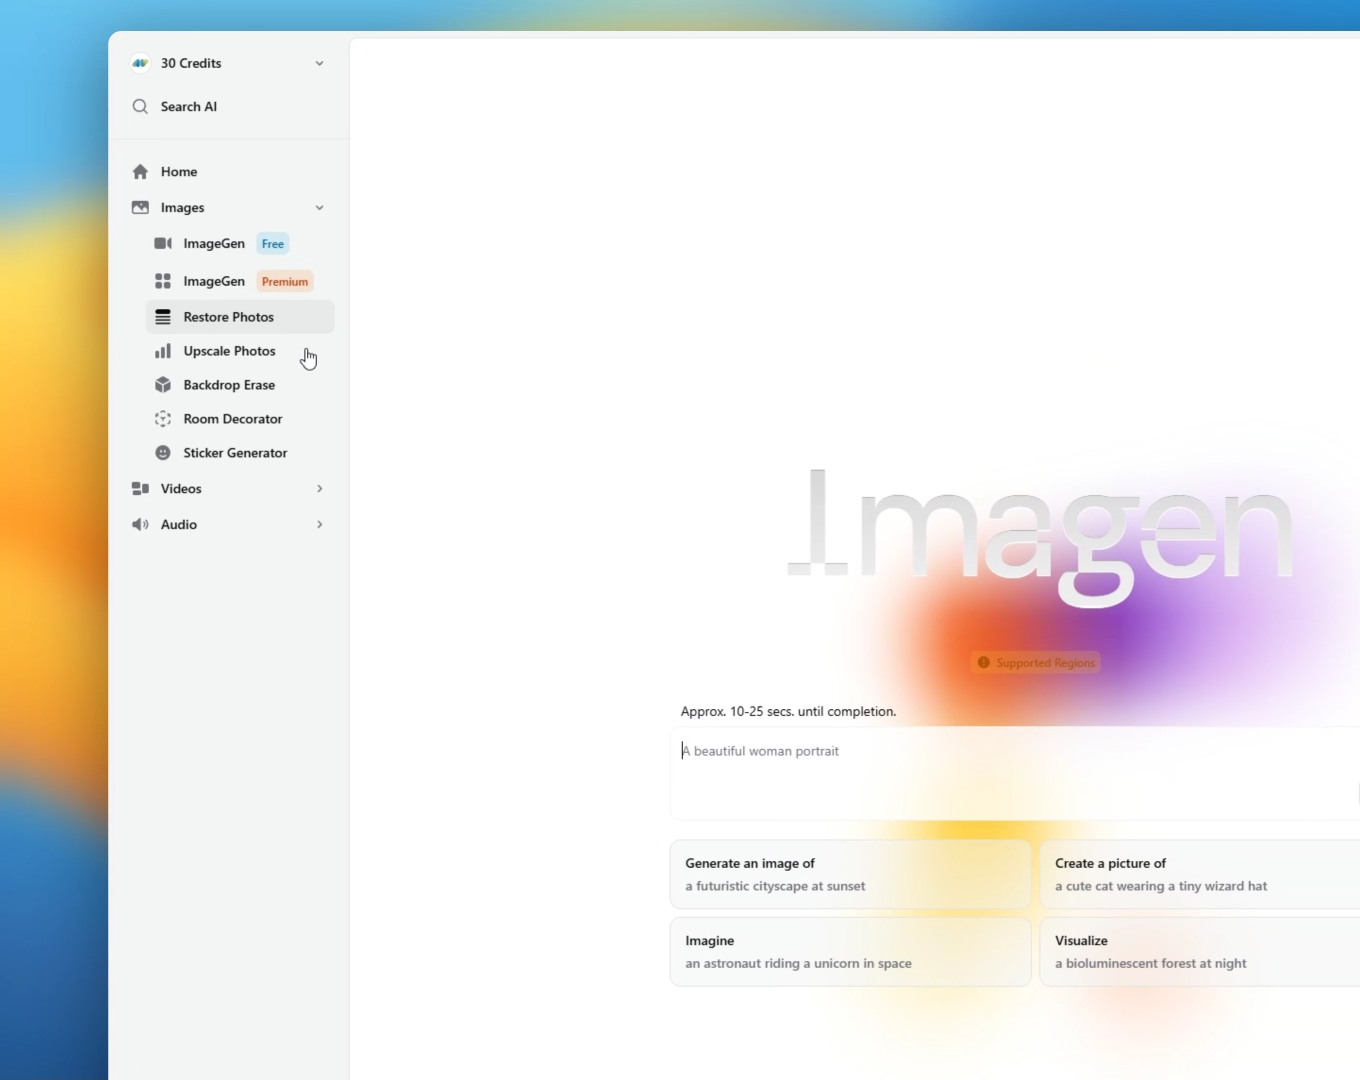1360x1080 pixels.
Task: Open ImageGen with Premium badge
Action: point(240,281)
